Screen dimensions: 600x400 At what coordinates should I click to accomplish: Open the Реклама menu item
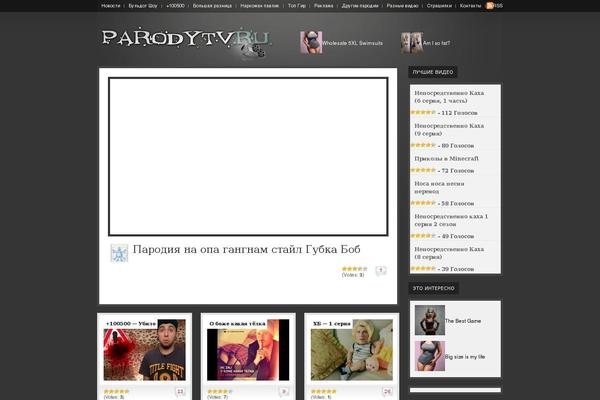323,6
